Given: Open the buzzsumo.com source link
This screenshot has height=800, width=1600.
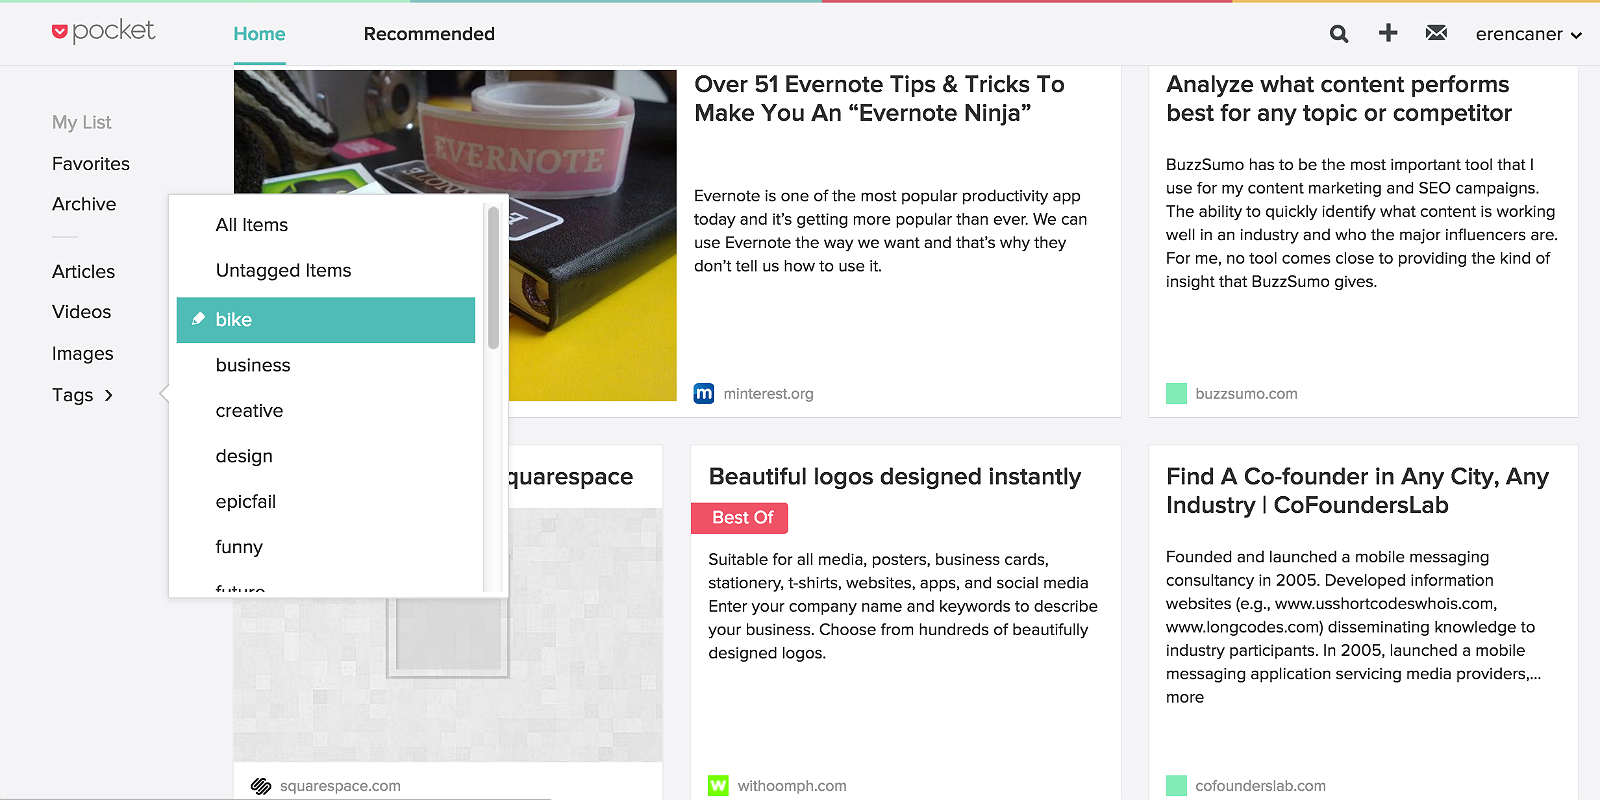Looking at the screenshot, I should tap(1246, 394).
